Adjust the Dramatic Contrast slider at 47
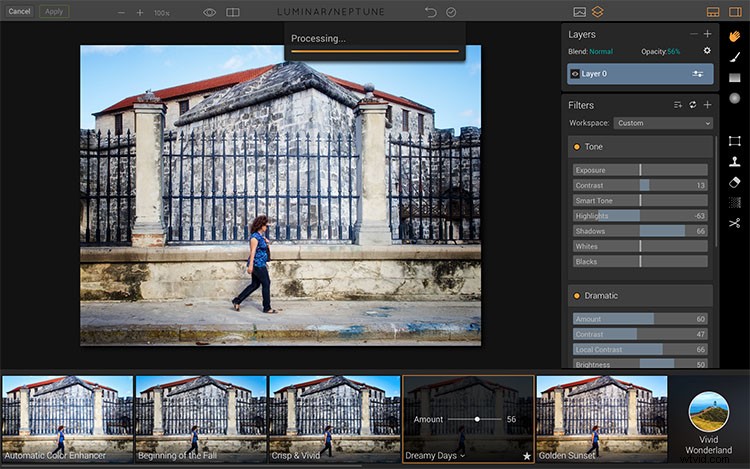The width and height of the screenshot is (750, 469). (x=640, y=334)
